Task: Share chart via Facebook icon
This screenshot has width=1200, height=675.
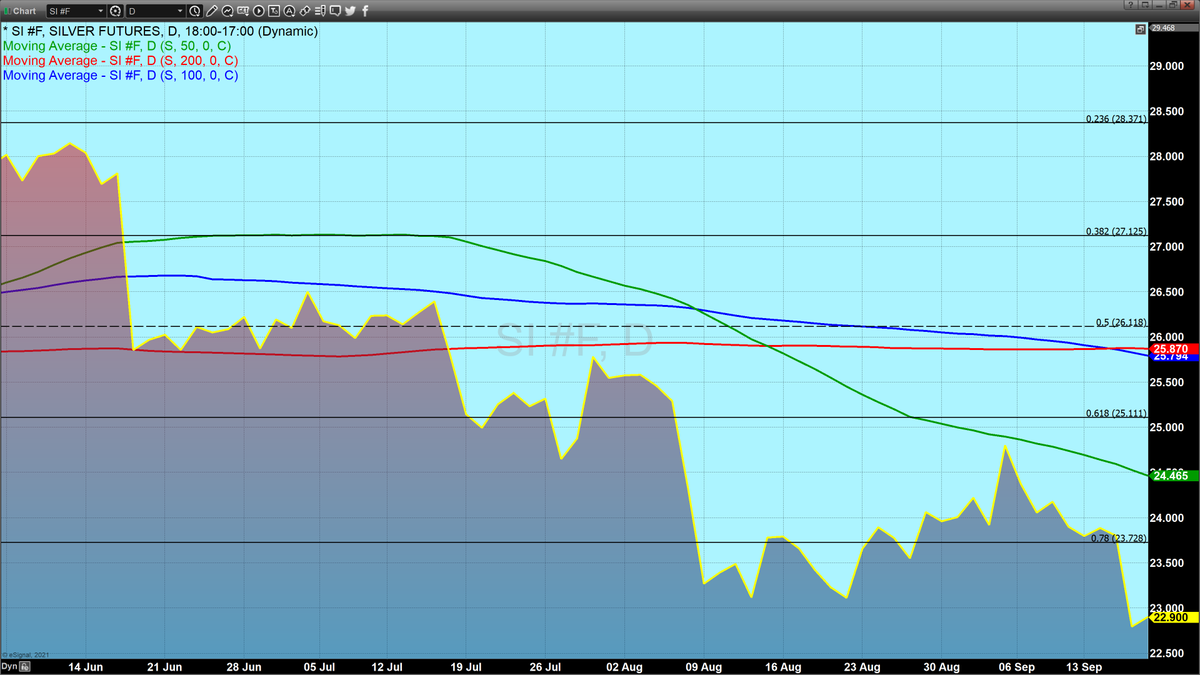Action: tap(365, 11)
